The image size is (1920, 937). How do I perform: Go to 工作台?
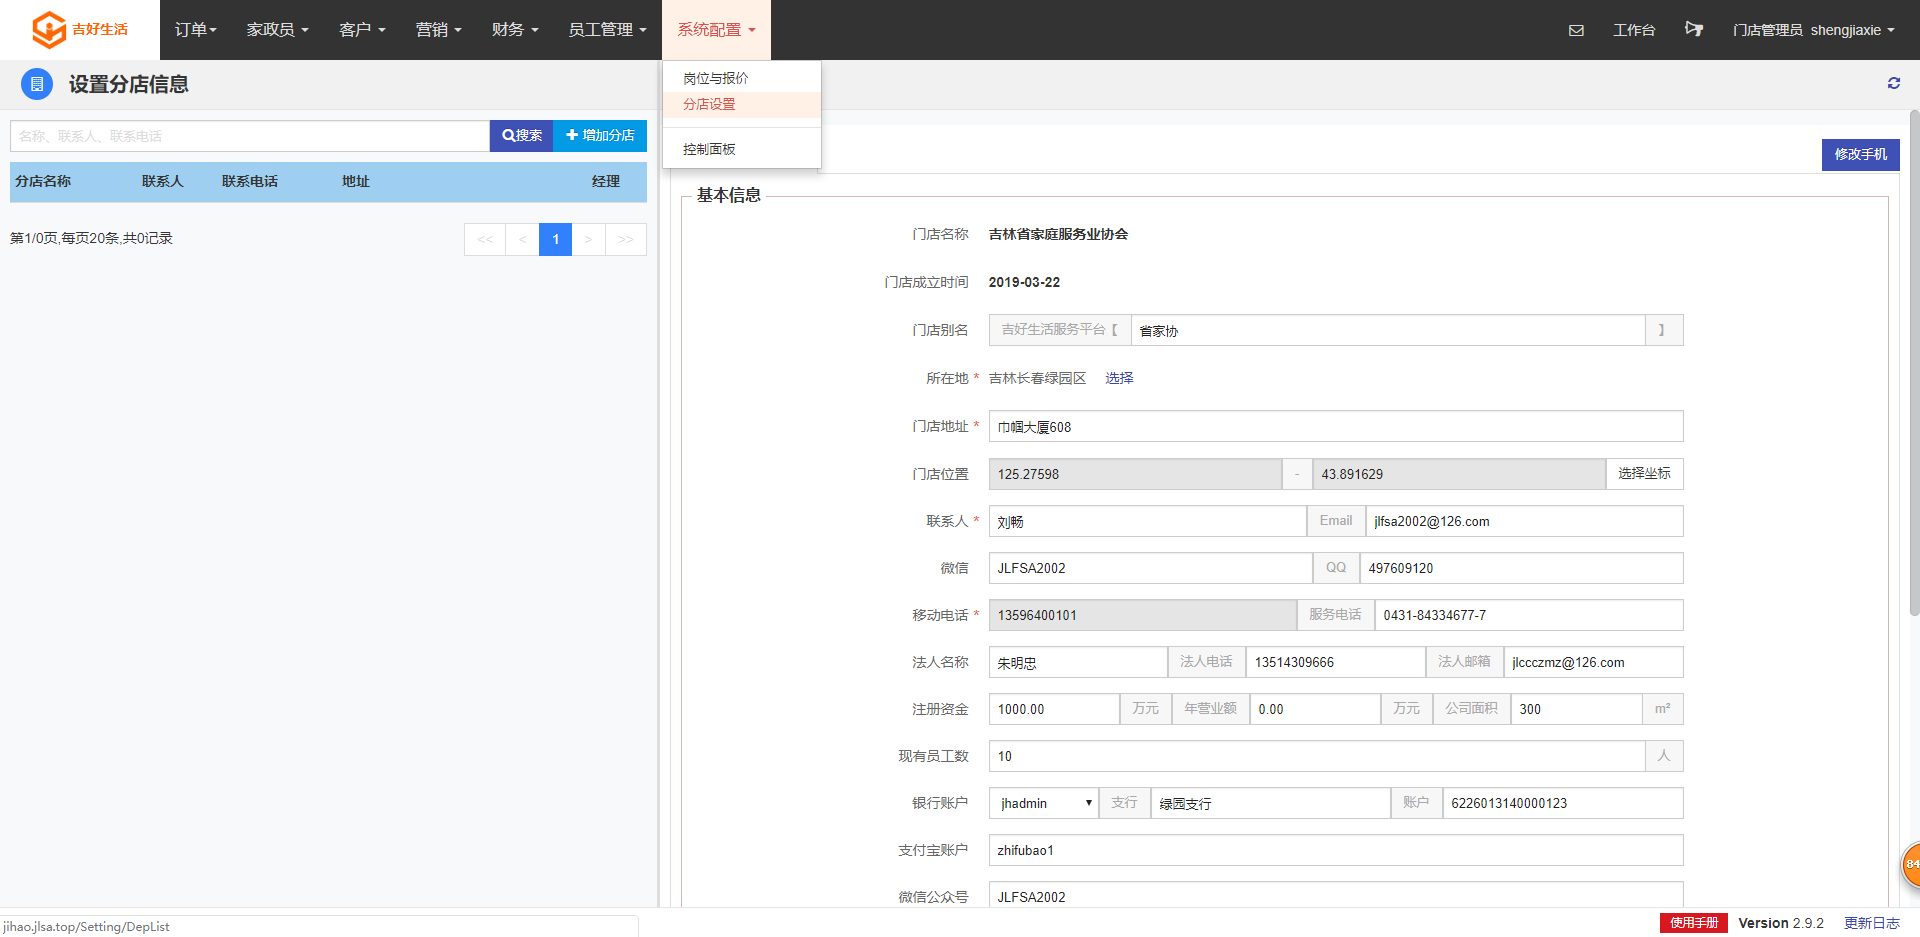[1634, 30]
